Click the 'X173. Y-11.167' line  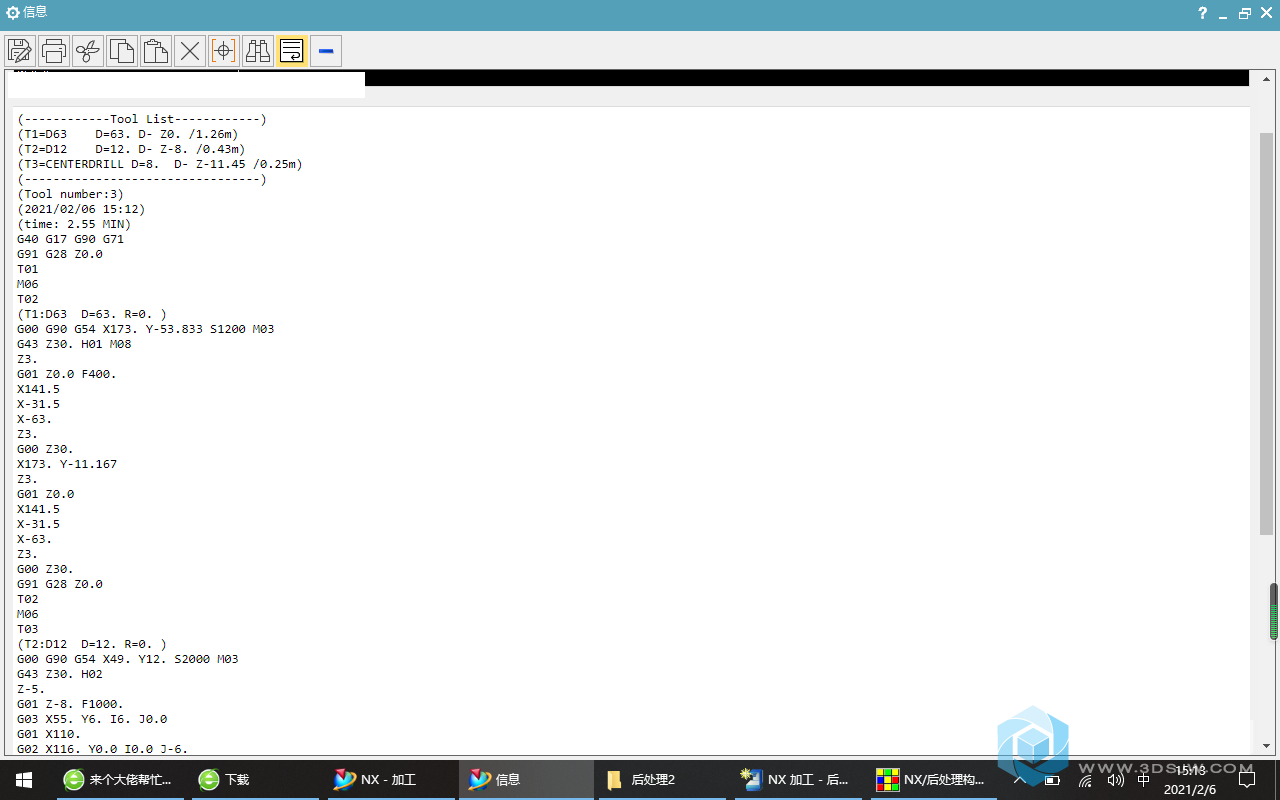(x=67, y=464)
